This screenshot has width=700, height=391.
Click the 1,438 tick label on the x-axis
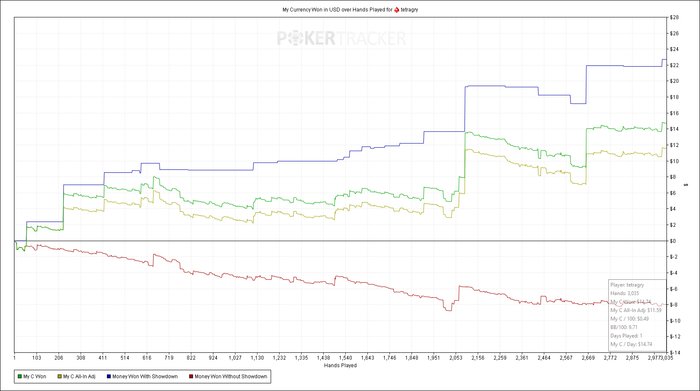(x=323, y=358)
